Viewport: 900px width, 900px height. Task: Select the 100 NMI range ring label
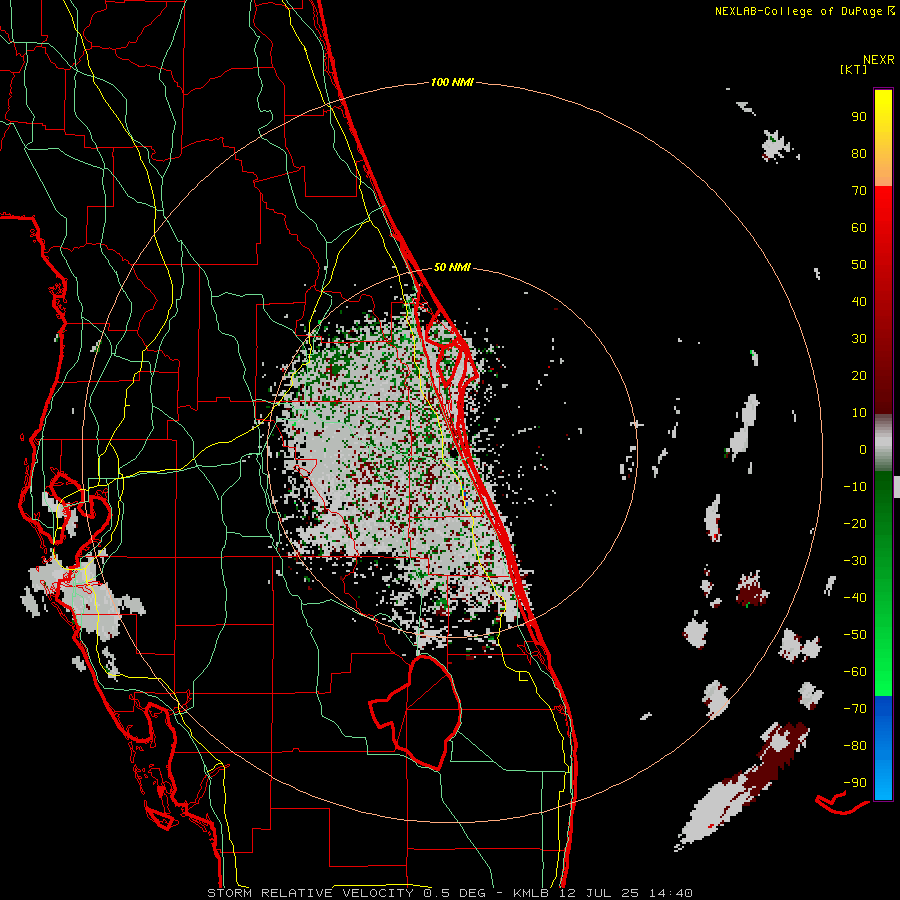[x=452, y=82]
